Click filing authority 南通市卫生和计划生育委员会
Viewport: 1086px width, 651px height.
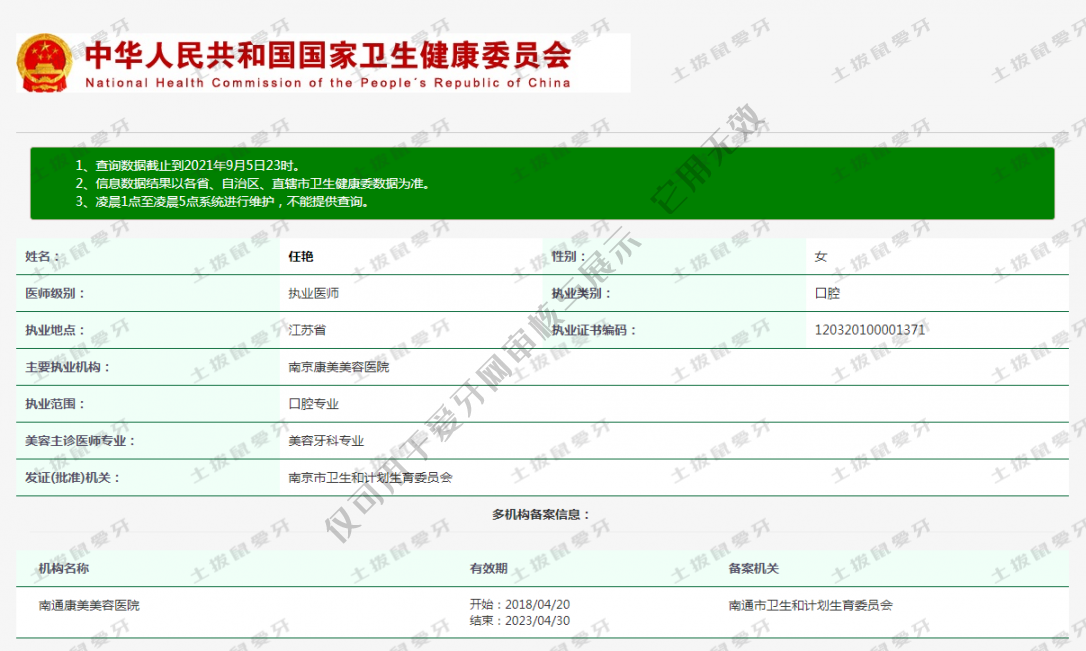pyautogui.click(x=810, y=606)
